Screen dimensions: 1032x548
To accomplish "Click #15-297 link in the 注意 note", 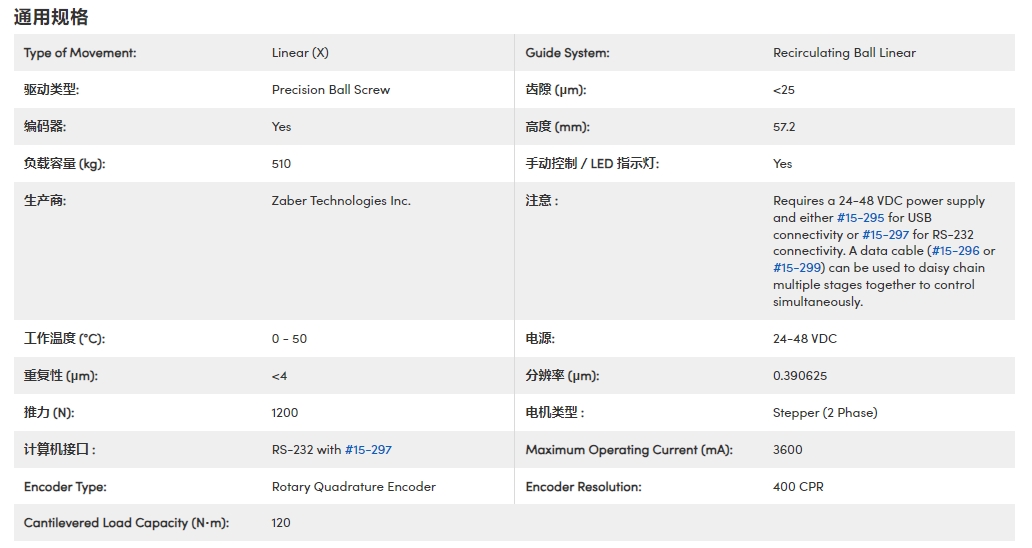I will pyautogui.click(x=885, y=235).
